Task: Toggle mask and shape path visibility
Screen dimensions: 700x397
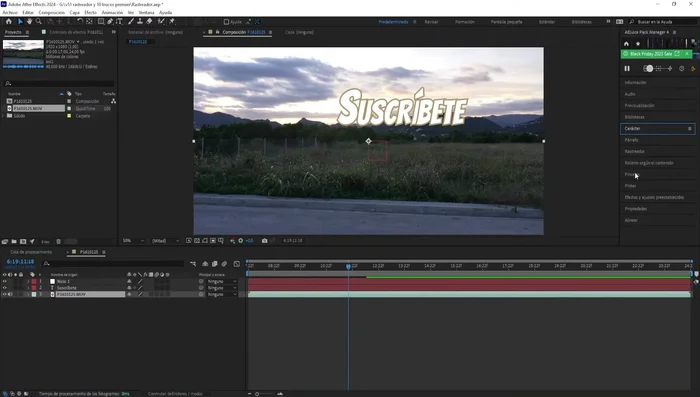Action: 205,241
